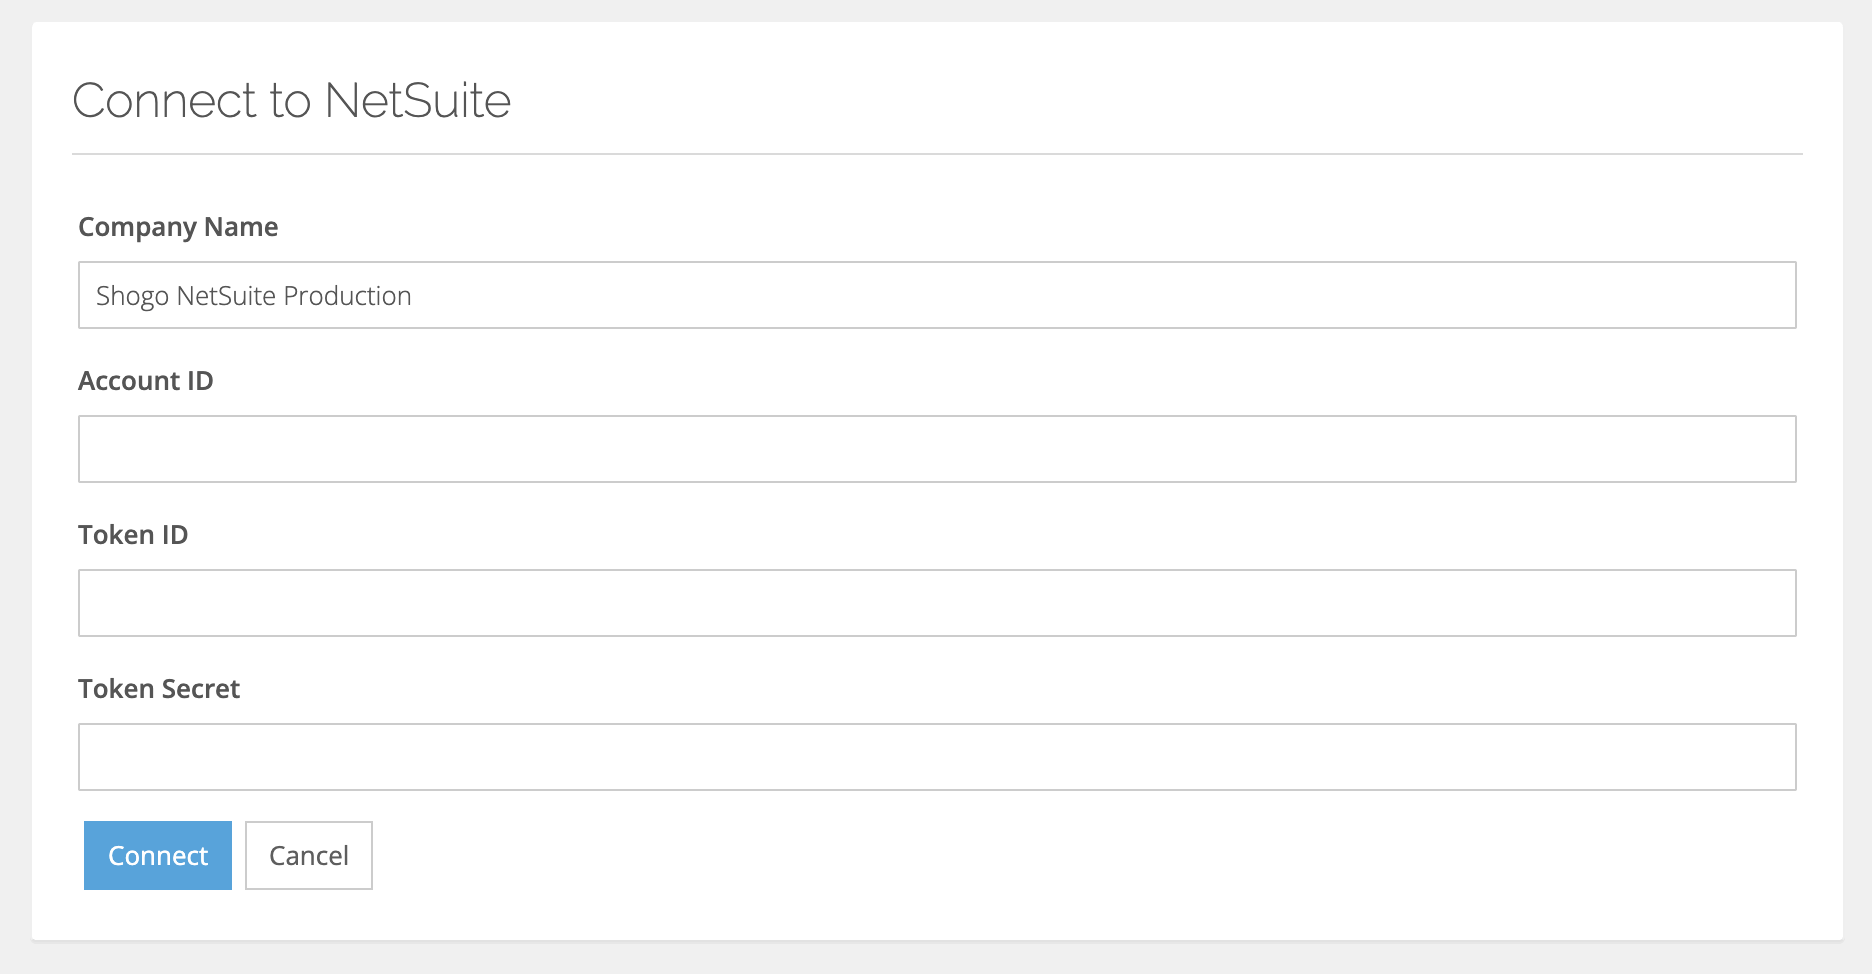The width and height of the screenshot is (1872, 974).
Task: Click the Connect button
Action: coord(158,855)
